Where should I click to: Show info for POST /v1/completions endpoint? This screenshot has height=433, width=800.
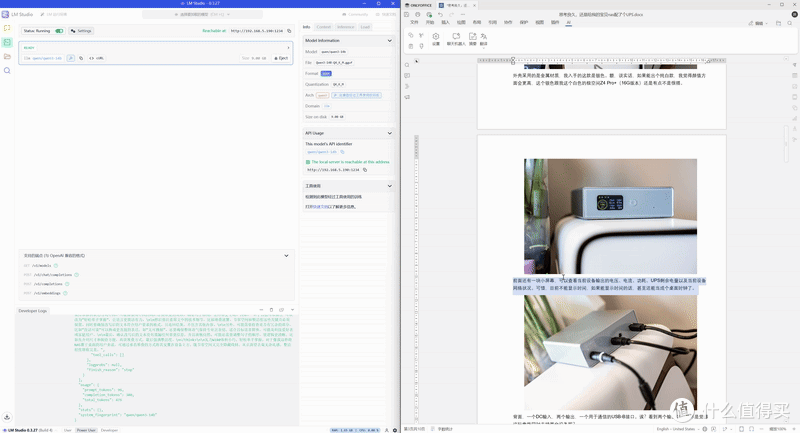[x=67, y=284]
